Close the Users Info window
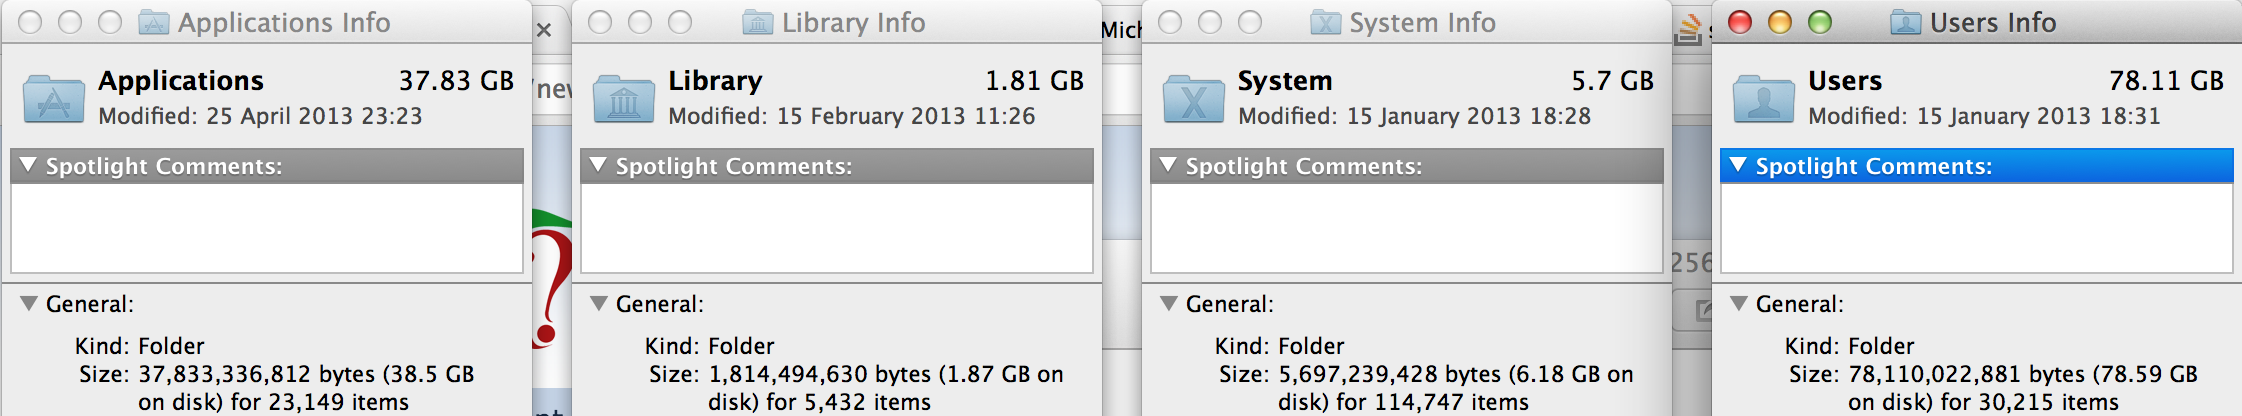 (1740, 22)
